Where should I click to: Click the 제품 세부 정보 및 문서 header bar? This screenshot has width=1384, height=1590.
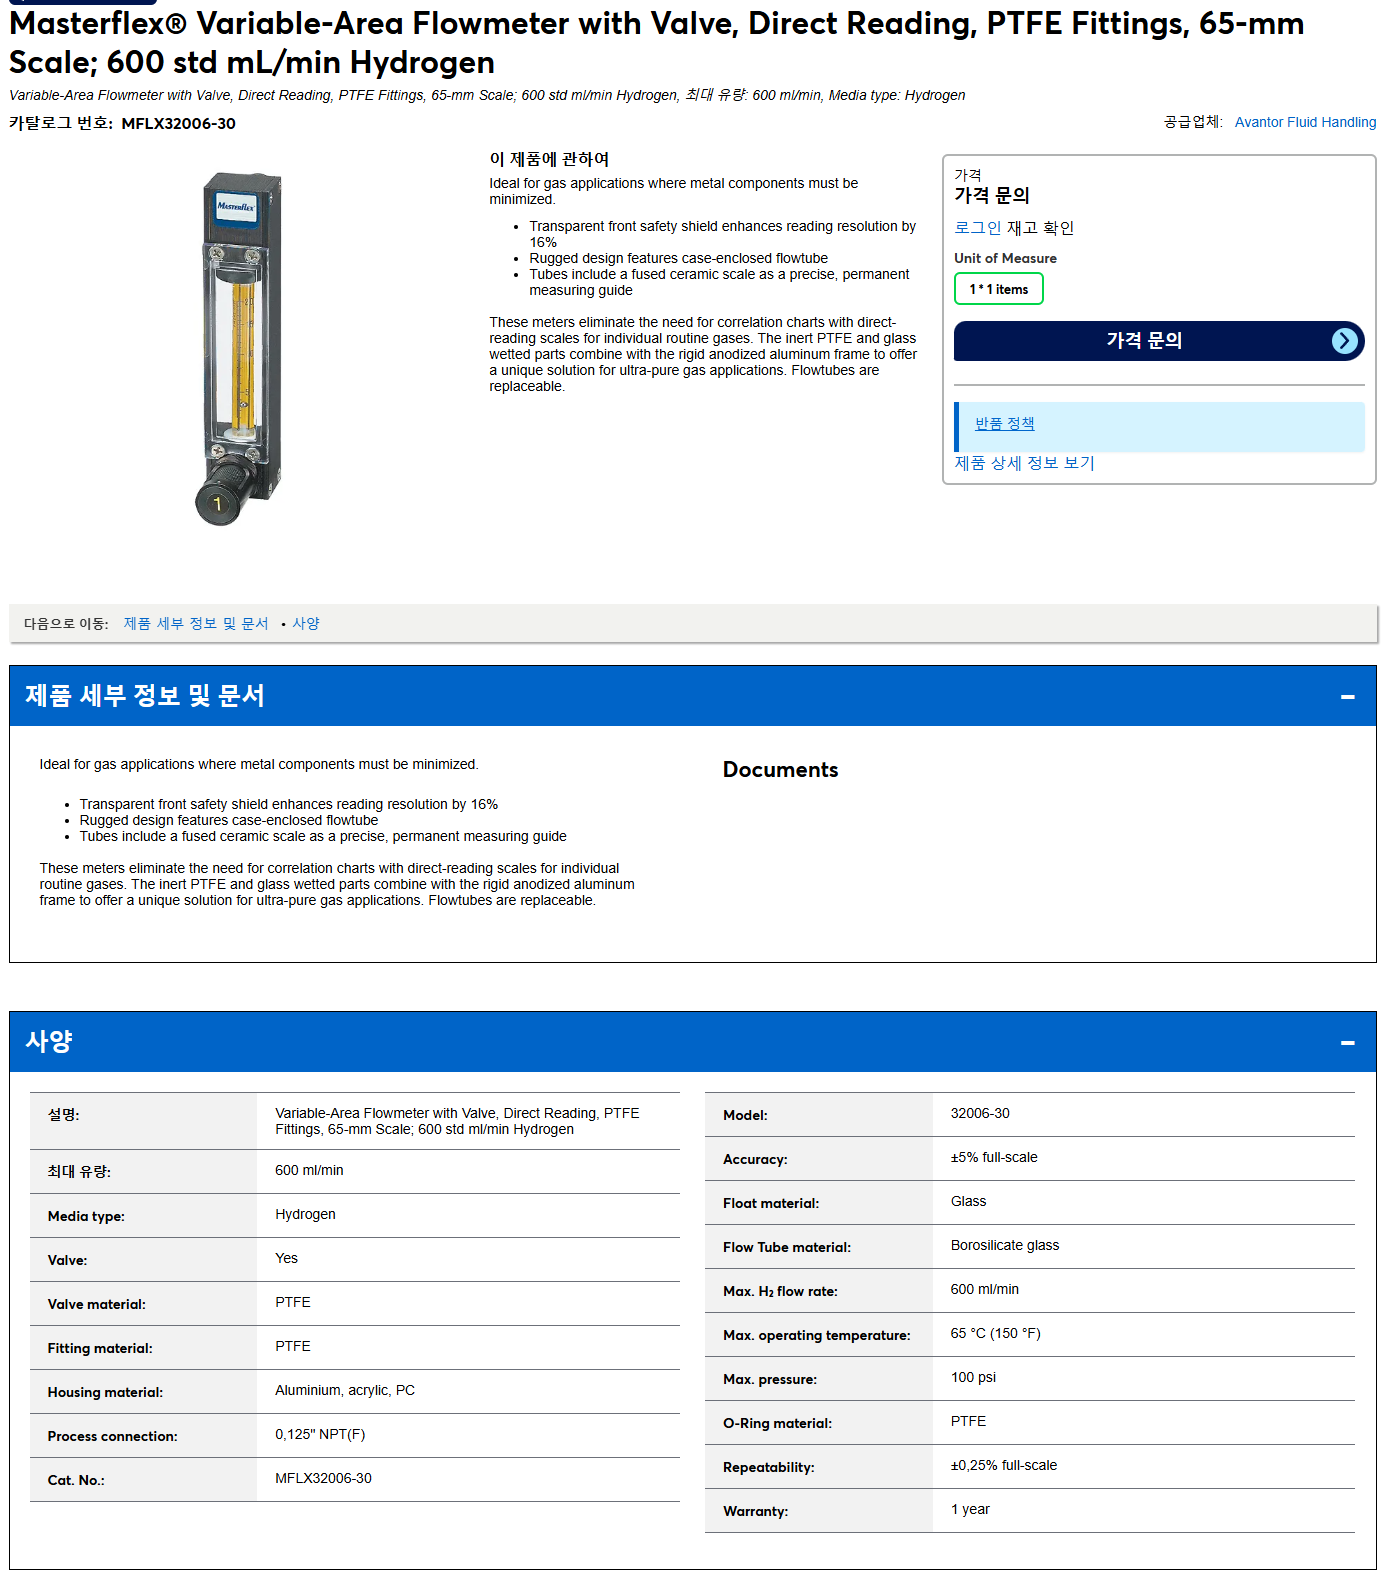point(692,696)
